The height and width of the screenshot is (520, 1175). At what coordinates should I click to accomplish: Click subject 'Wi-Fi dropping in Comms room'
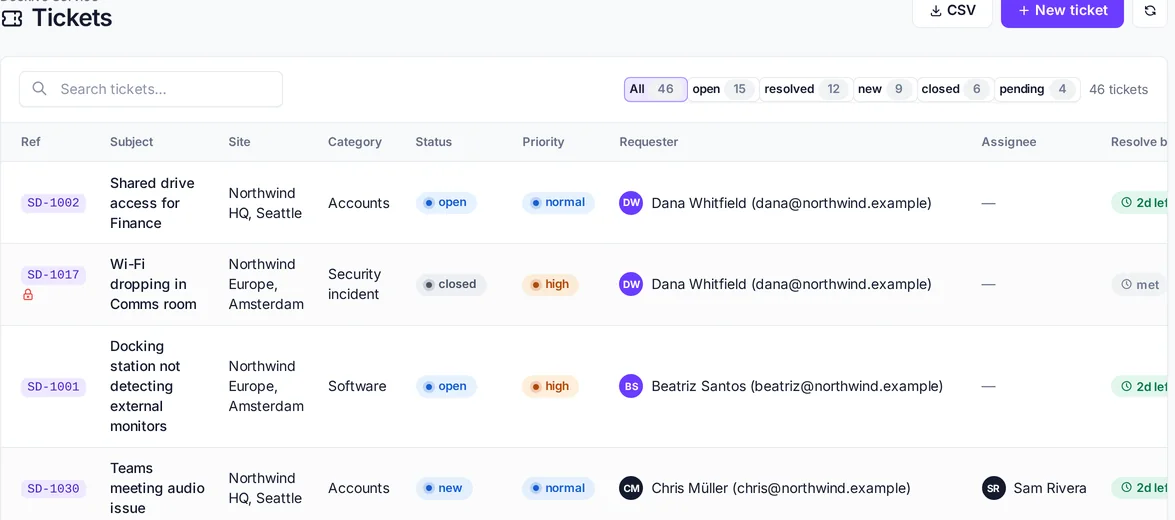154,285
